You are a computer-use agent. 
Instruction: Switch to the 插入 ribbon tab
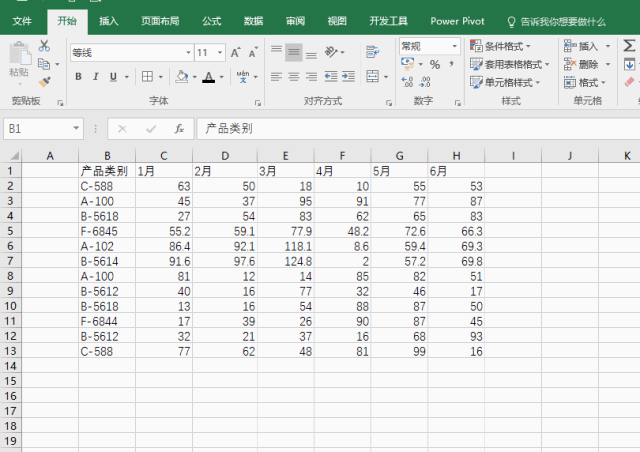tap(109, 20)
